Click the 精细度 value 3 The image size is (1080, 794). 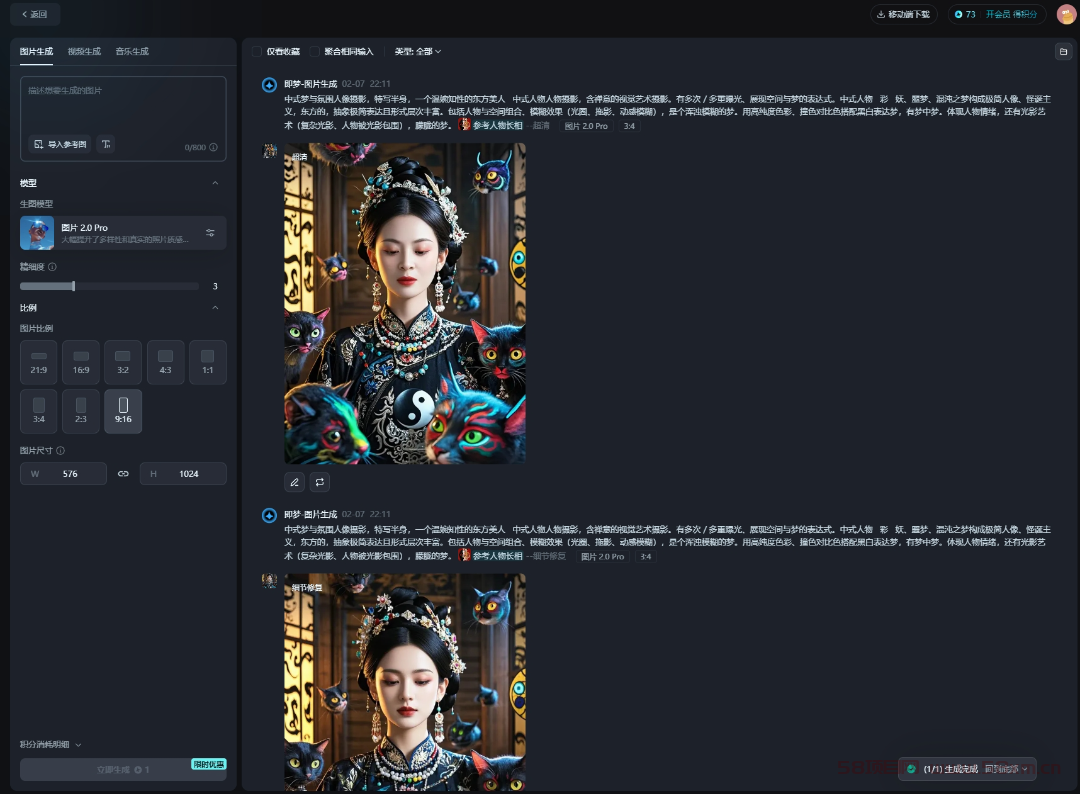click(x=215, y=286)
